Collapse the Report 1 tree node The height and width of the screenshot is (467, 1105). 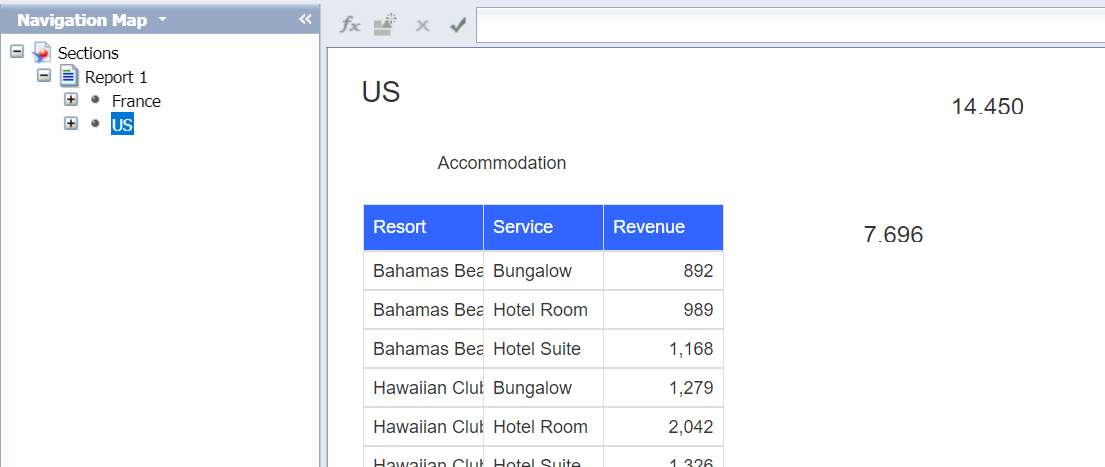pos(44,76)
